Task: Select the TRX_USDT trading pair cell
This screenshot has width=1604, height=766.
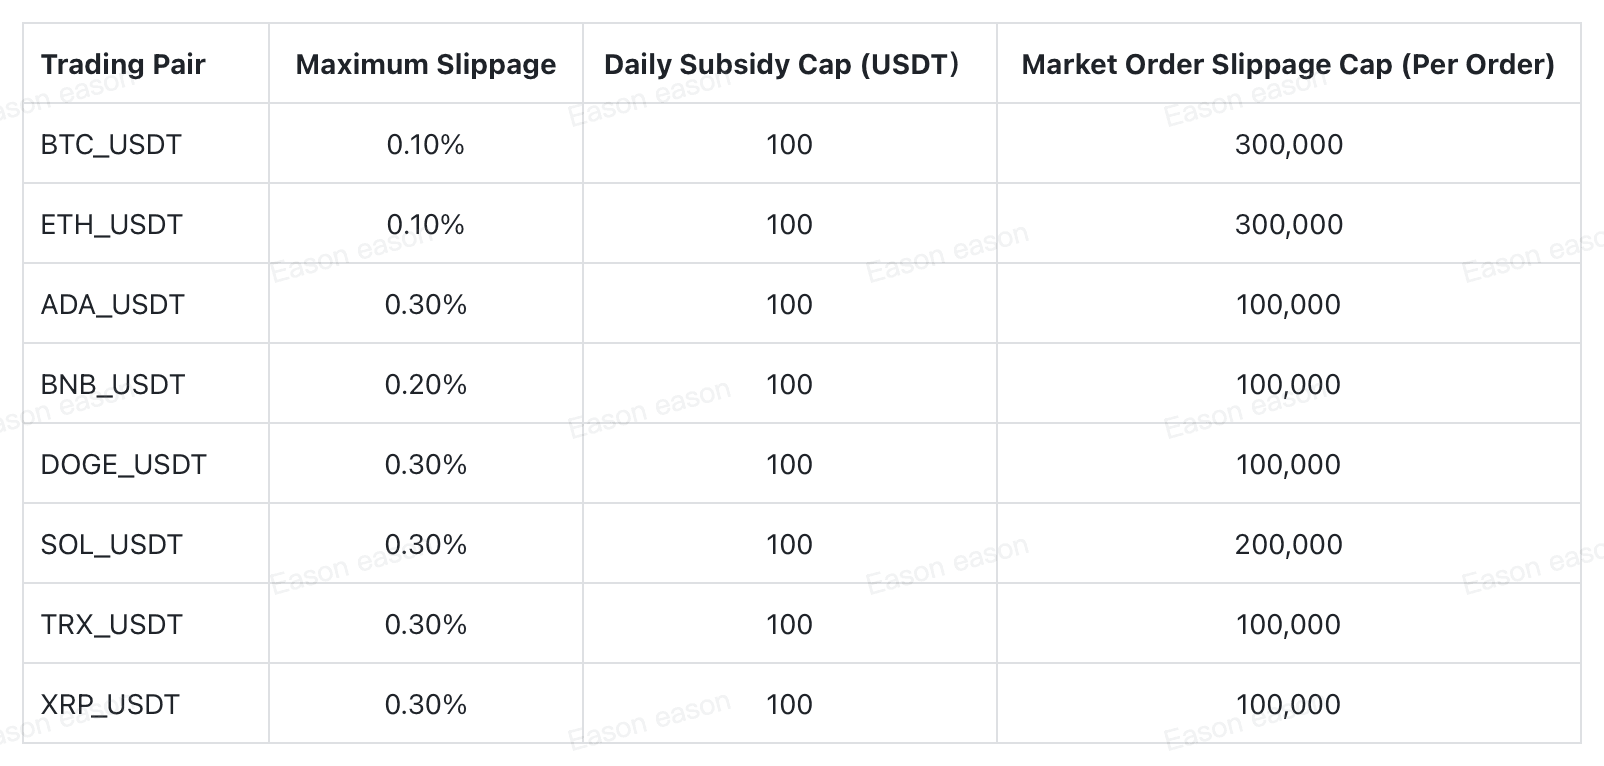Action: [112, 624]
